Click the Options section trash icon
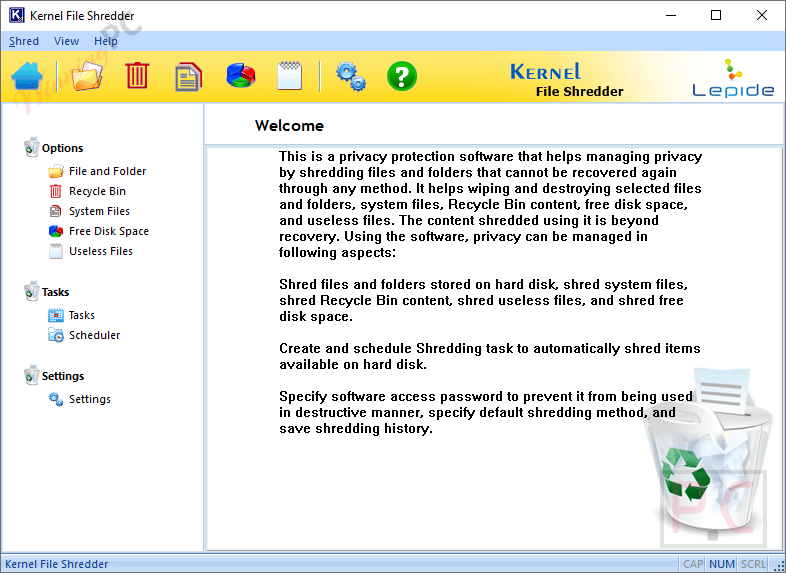786x573 pixels. coord(31,147)
